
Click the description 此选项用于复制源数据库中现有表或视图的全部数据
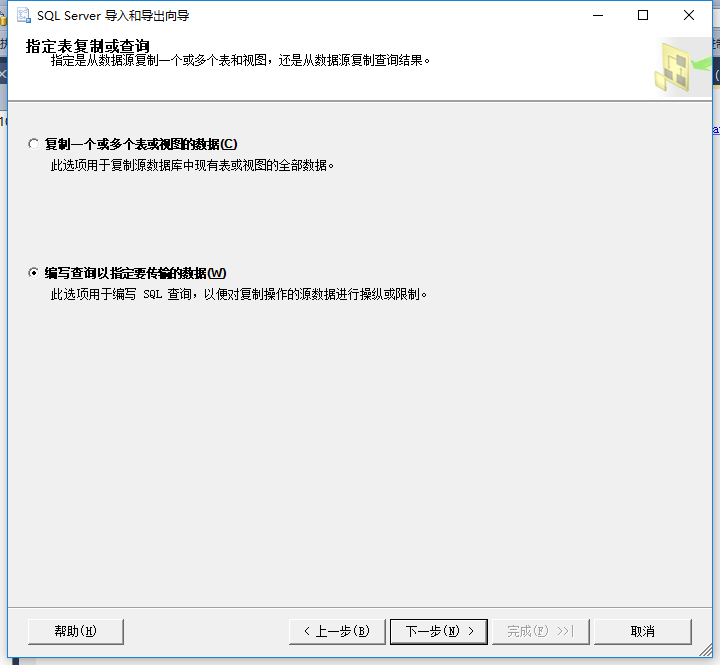coord(192,165)
